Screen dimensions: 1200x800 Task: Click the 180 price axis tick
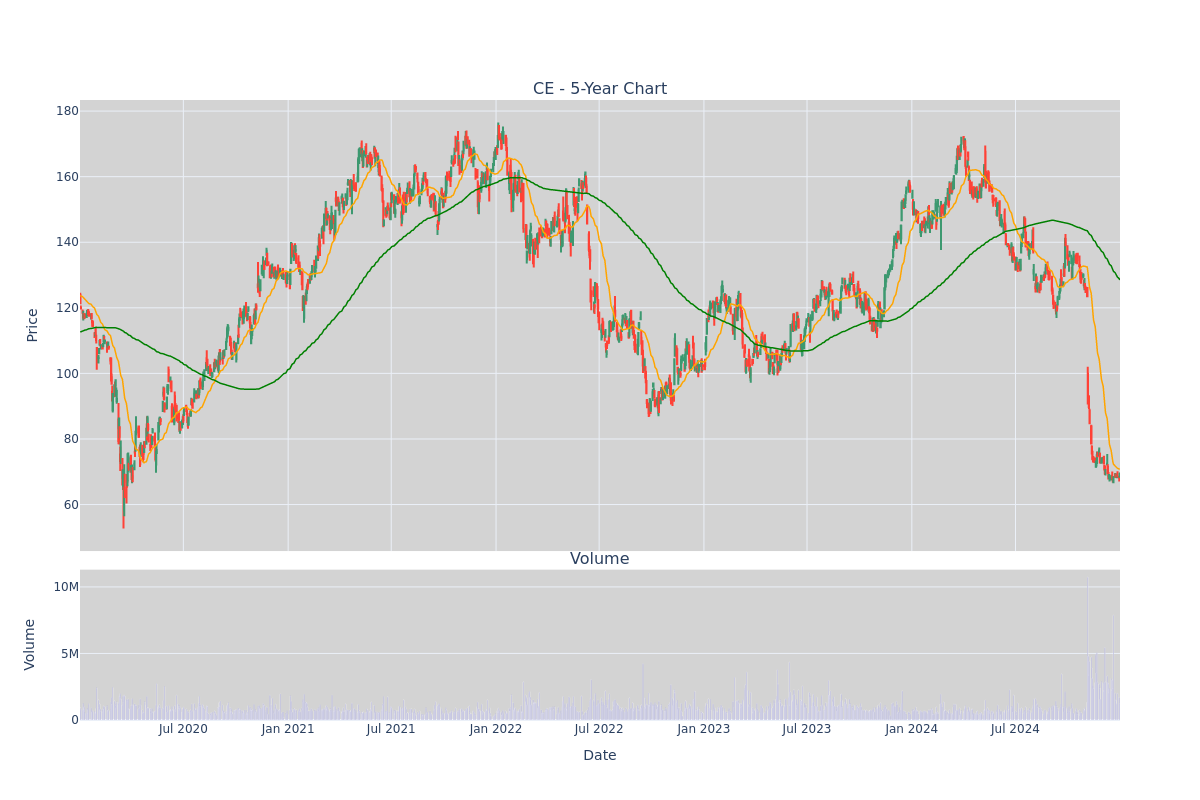(x=67, y=111)
